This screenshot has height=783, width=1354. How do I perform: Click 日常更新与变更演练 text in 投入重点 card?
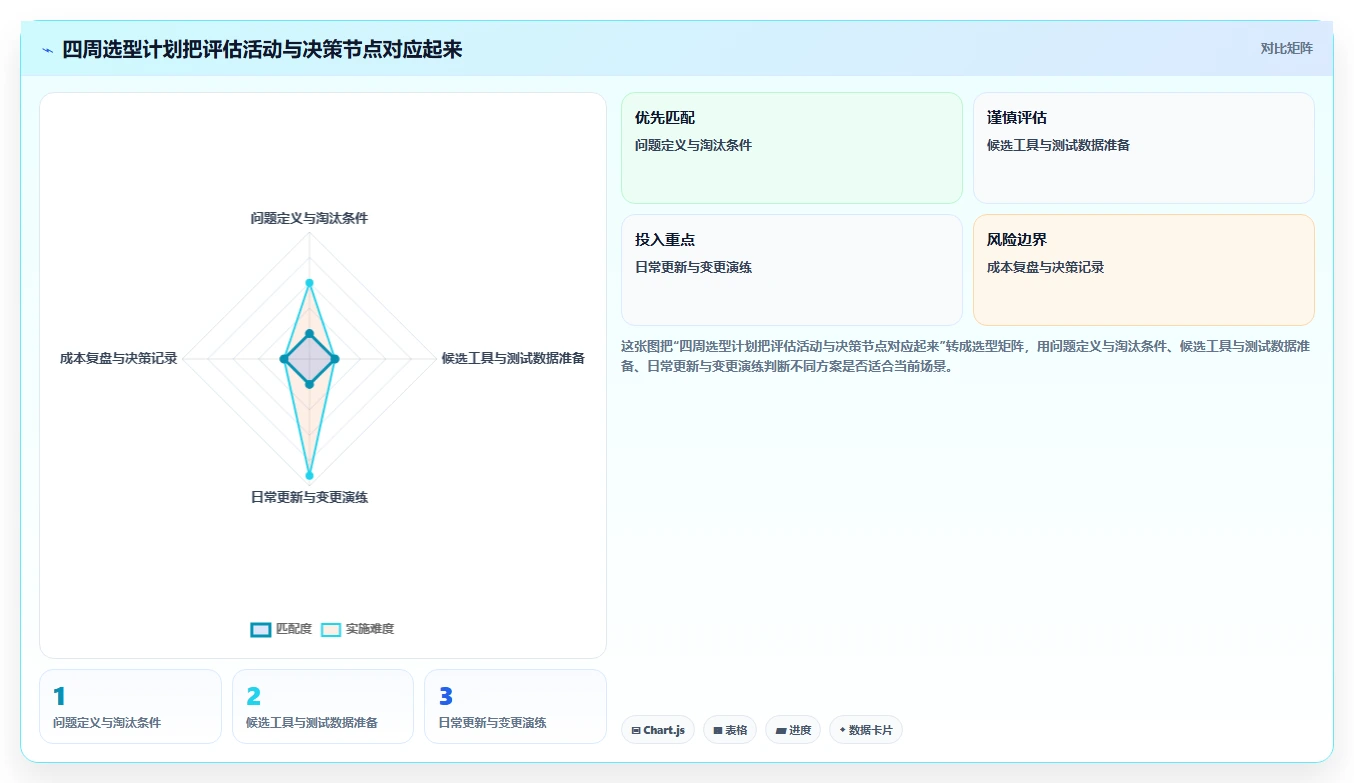(693, 267)
